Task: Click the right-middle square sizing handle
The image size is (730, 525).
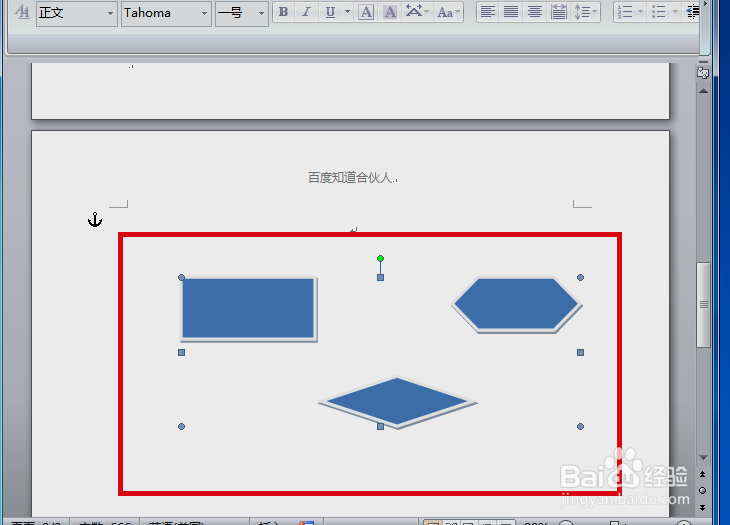Action: click(580, 352)
